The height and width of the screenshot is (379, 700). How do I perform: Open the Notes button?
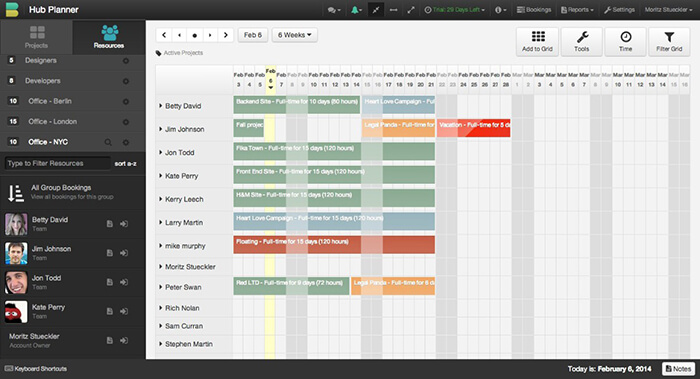pos(679,369)
